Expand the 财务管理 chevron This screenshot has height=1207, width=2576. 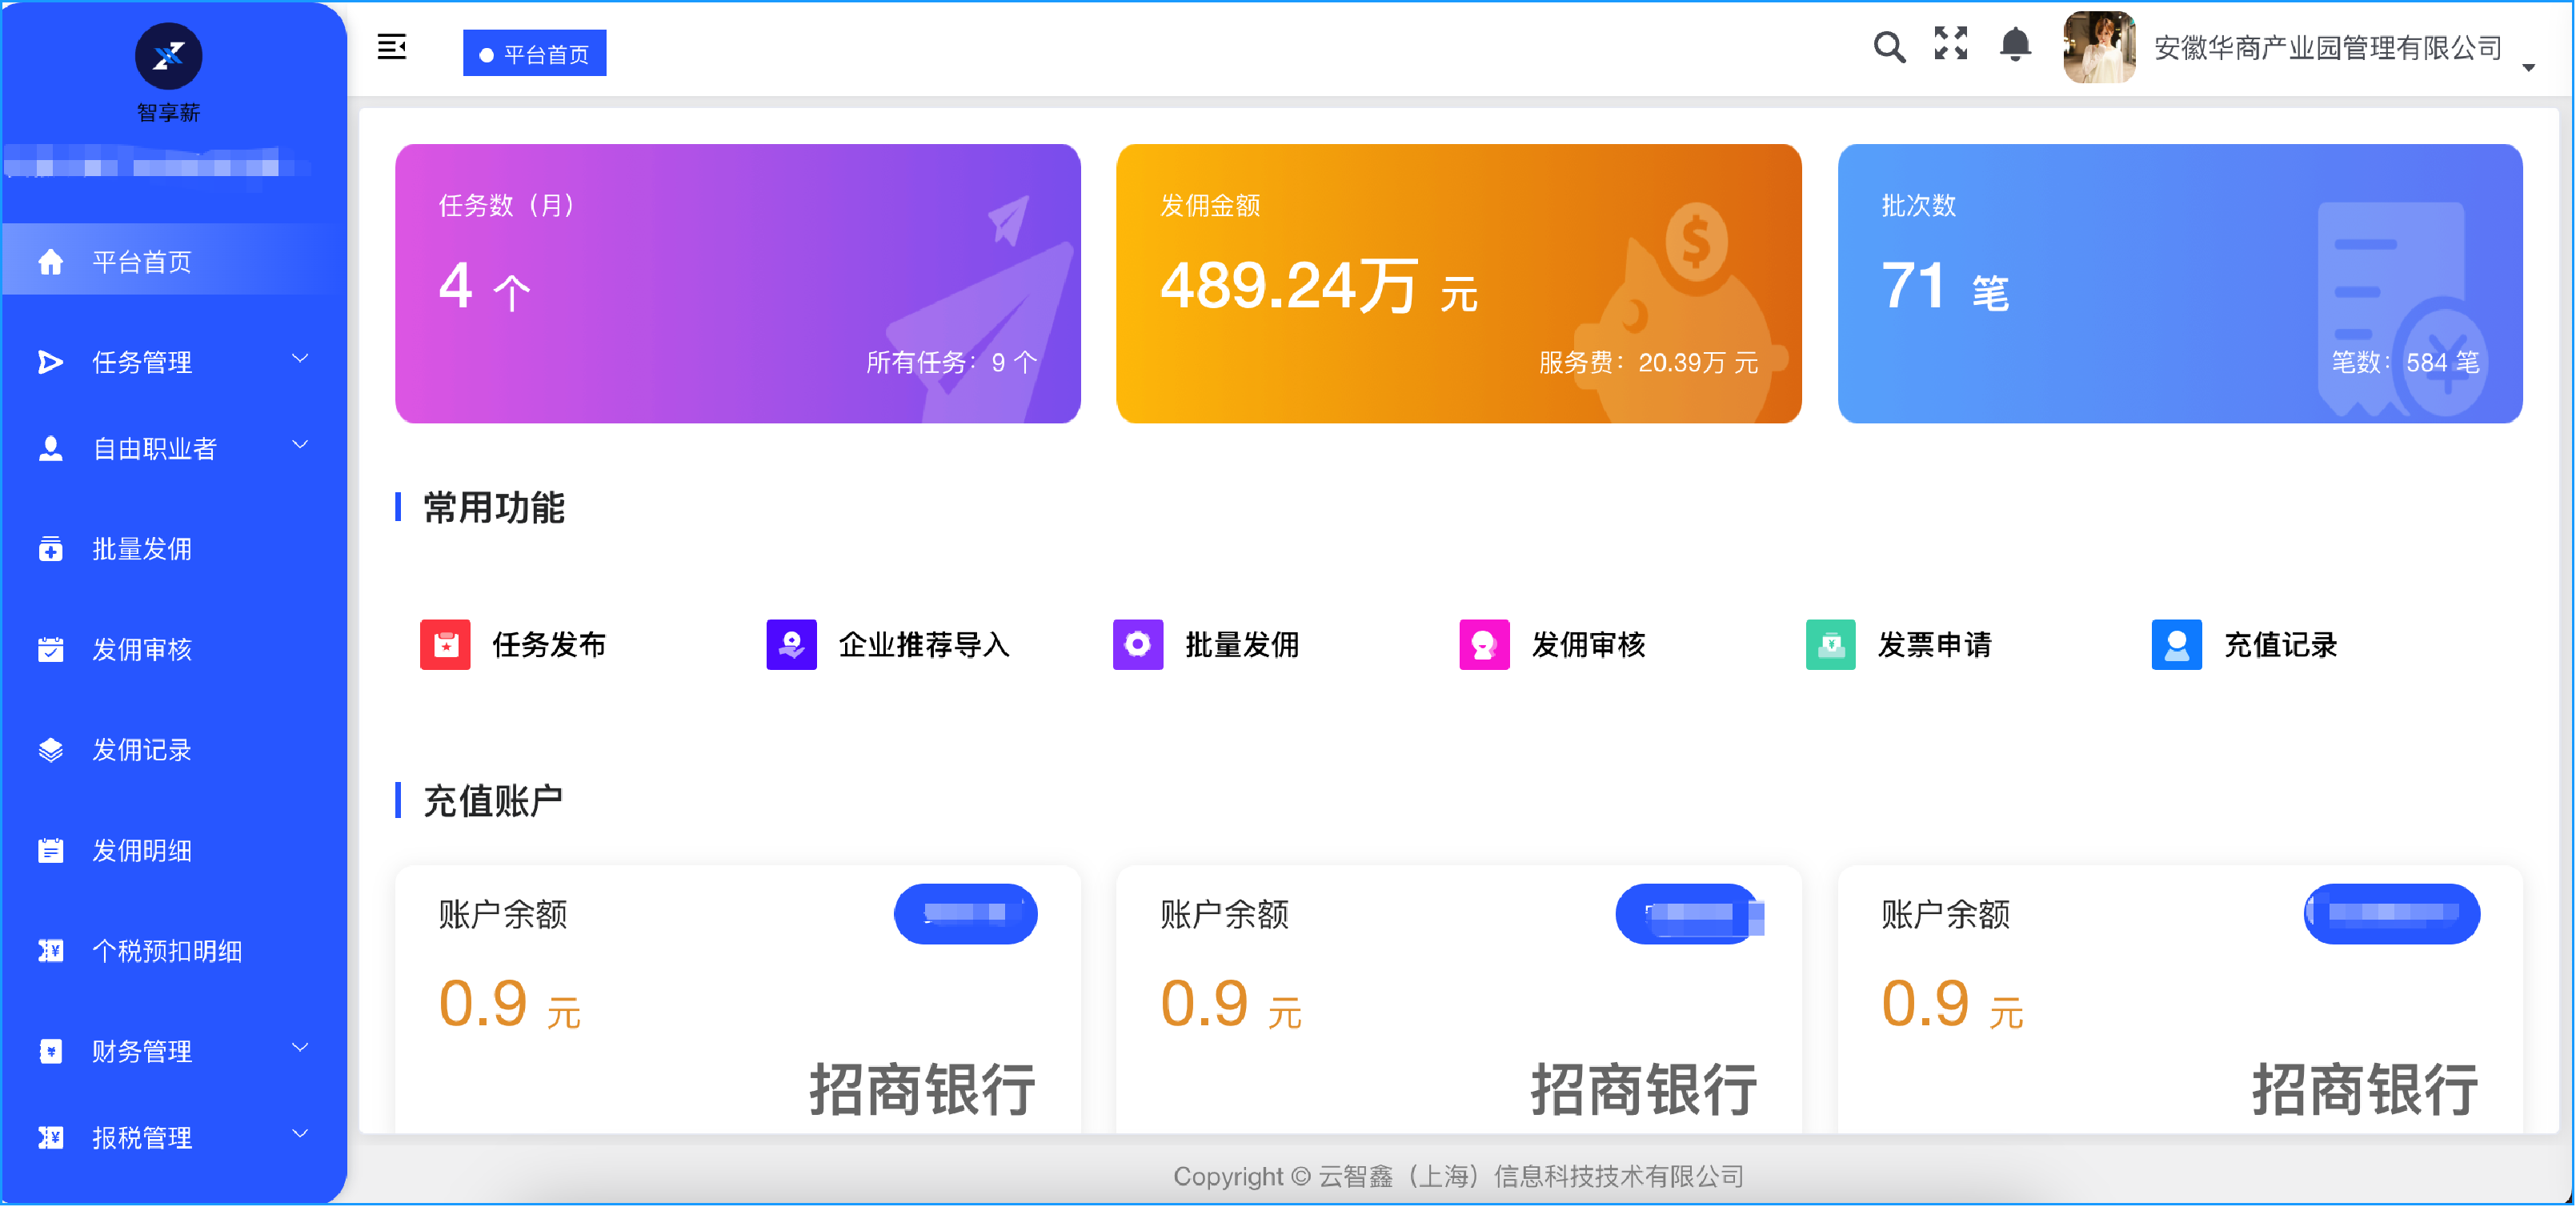(x=300, y=1048)
